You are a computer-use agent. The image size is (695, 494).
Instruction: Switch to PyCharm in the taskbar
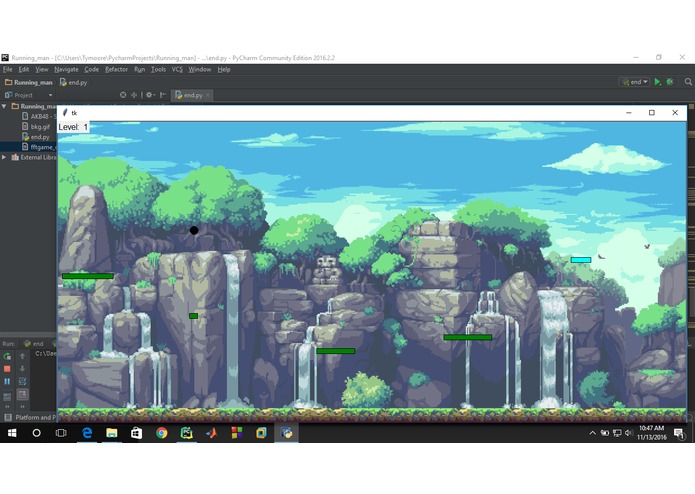(x=187, y=433)
